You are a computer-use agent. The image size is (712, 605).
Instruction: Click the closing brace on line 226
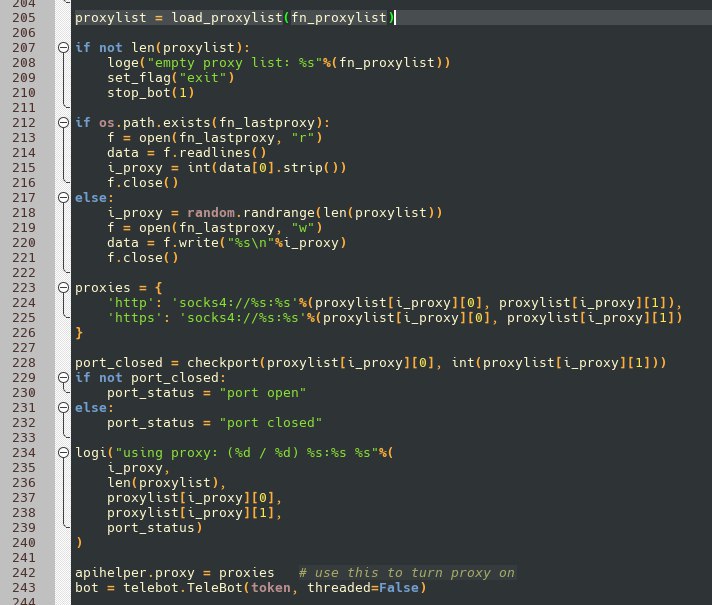pos(79,333)
